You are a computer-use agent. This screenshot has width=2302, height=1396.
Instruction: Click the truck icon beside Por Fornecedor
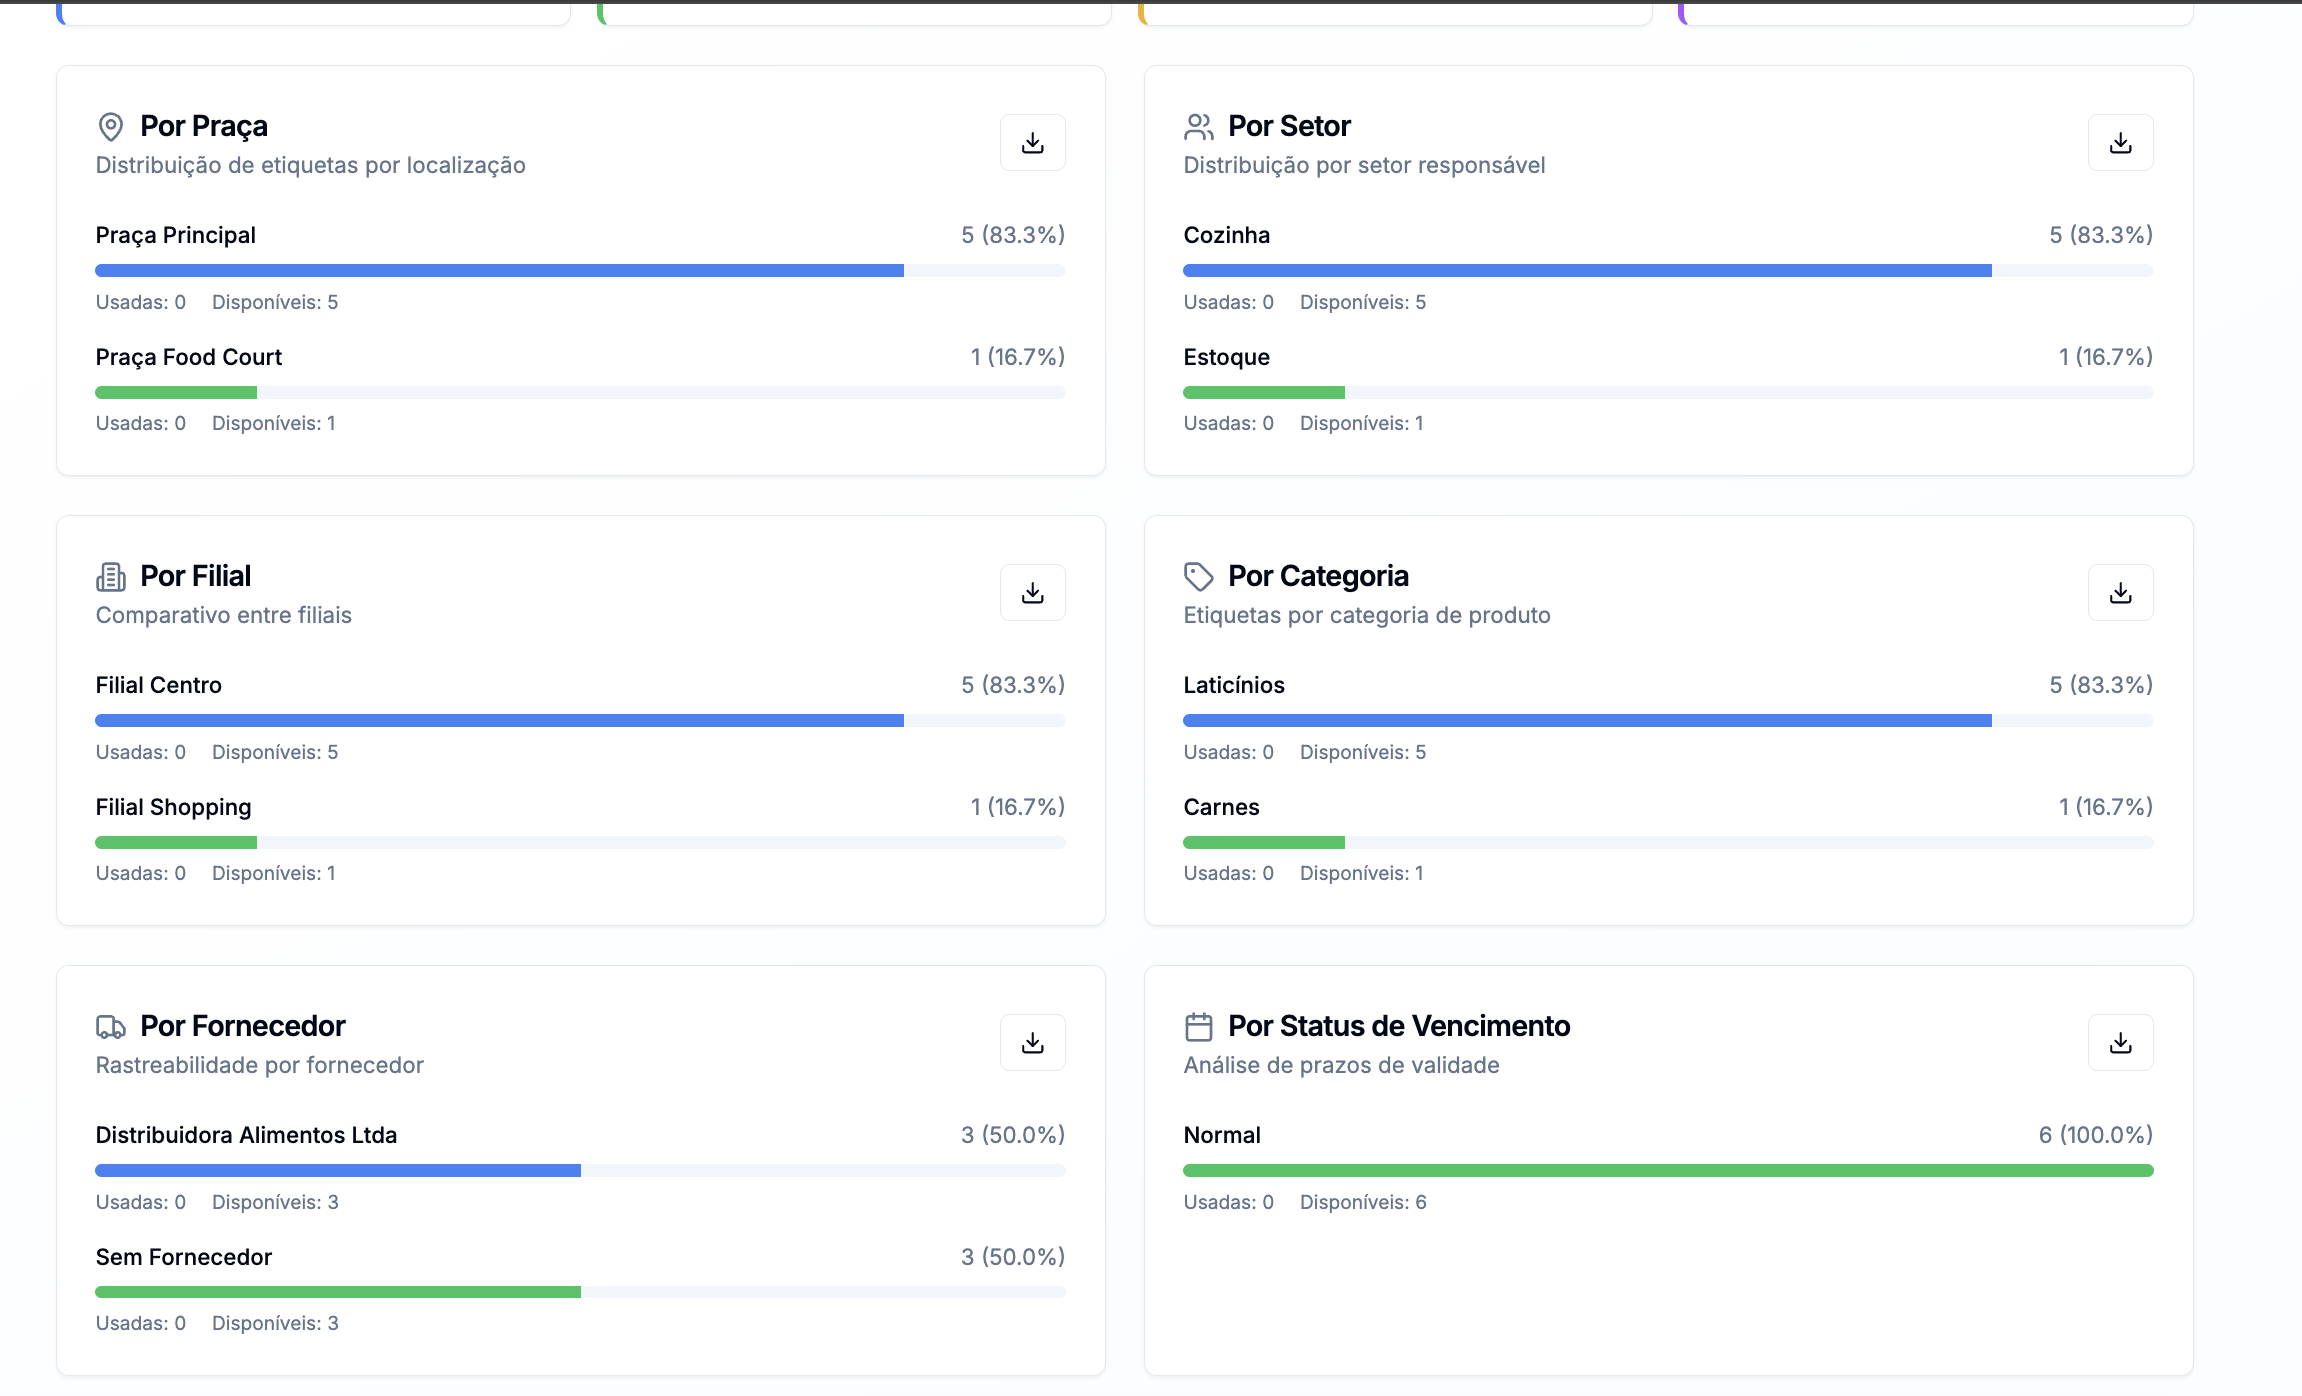pos(111,1027)
